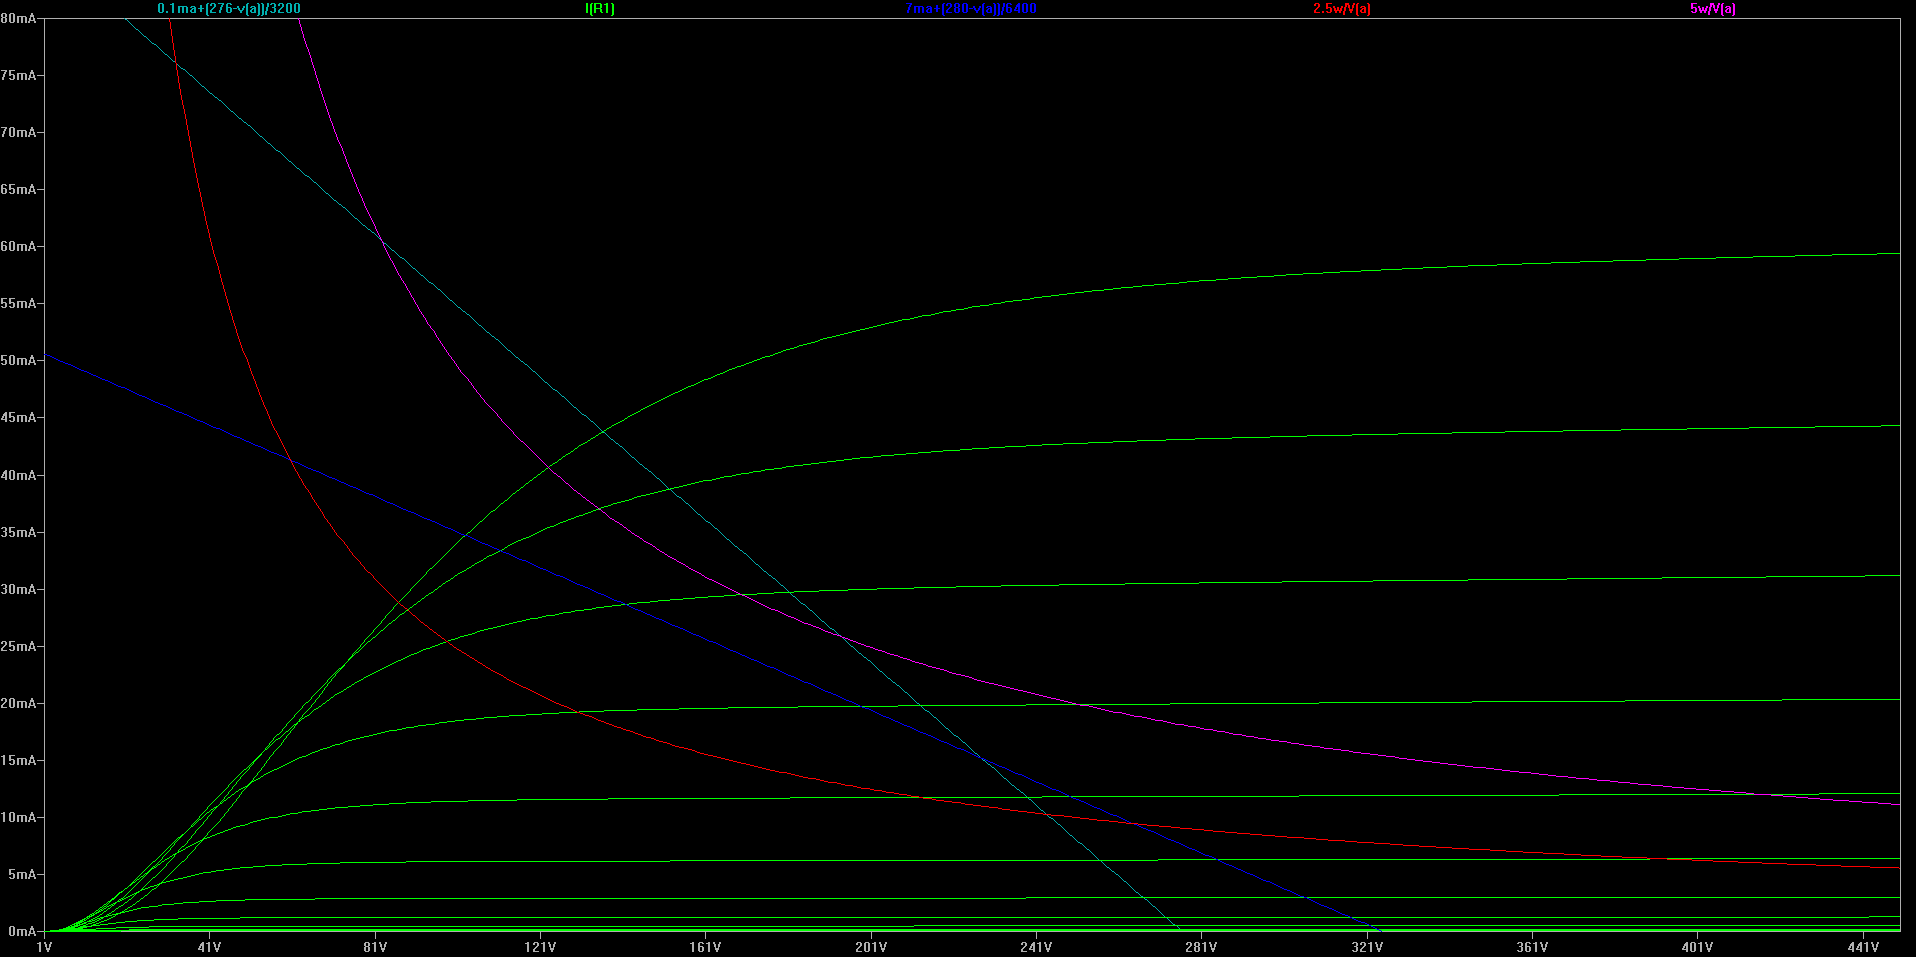
Task: Click the 441V horizontal axis label
Action: point(1863,947)
